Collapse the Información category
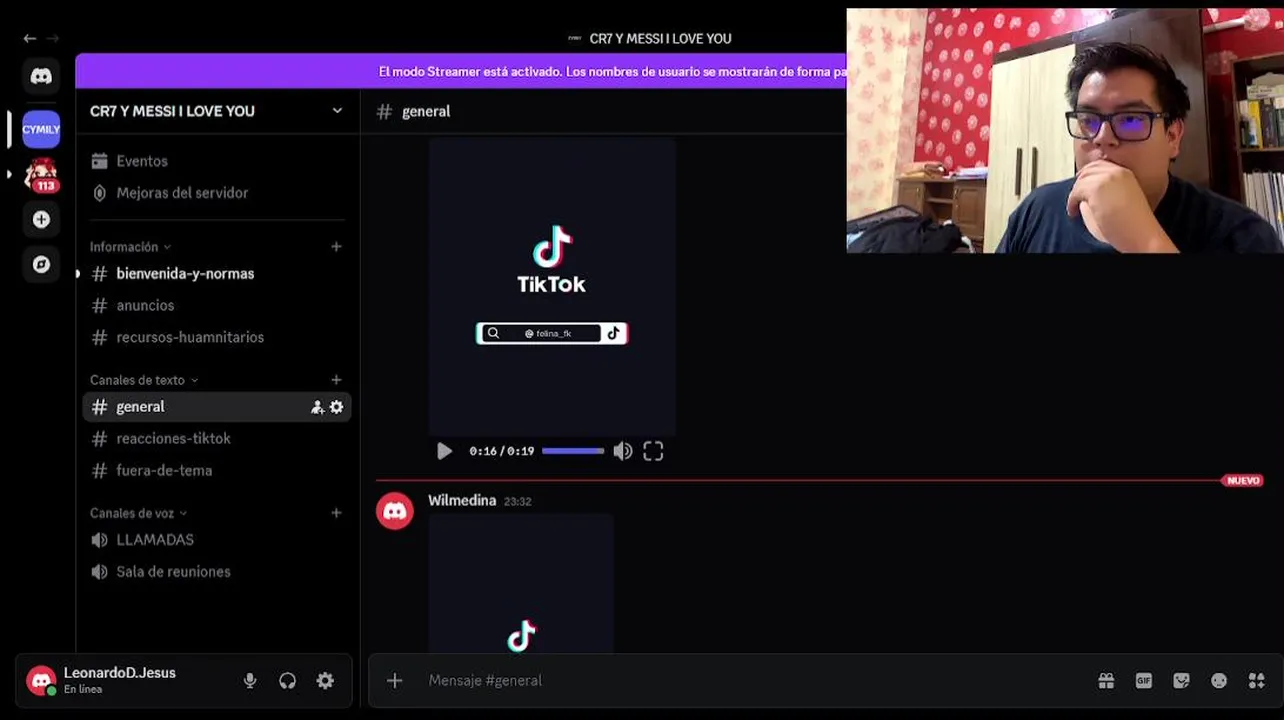The width and height of the screenshot is (1284, 720). point(130,247)
